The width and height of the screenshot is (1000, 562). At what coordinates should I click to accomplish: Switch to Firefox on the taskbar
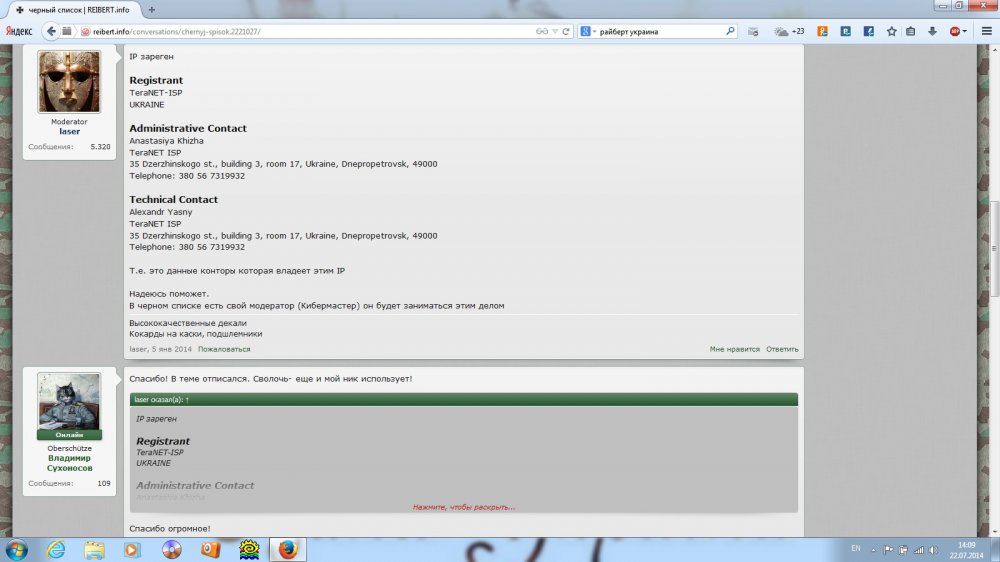[x=288, y=549]
